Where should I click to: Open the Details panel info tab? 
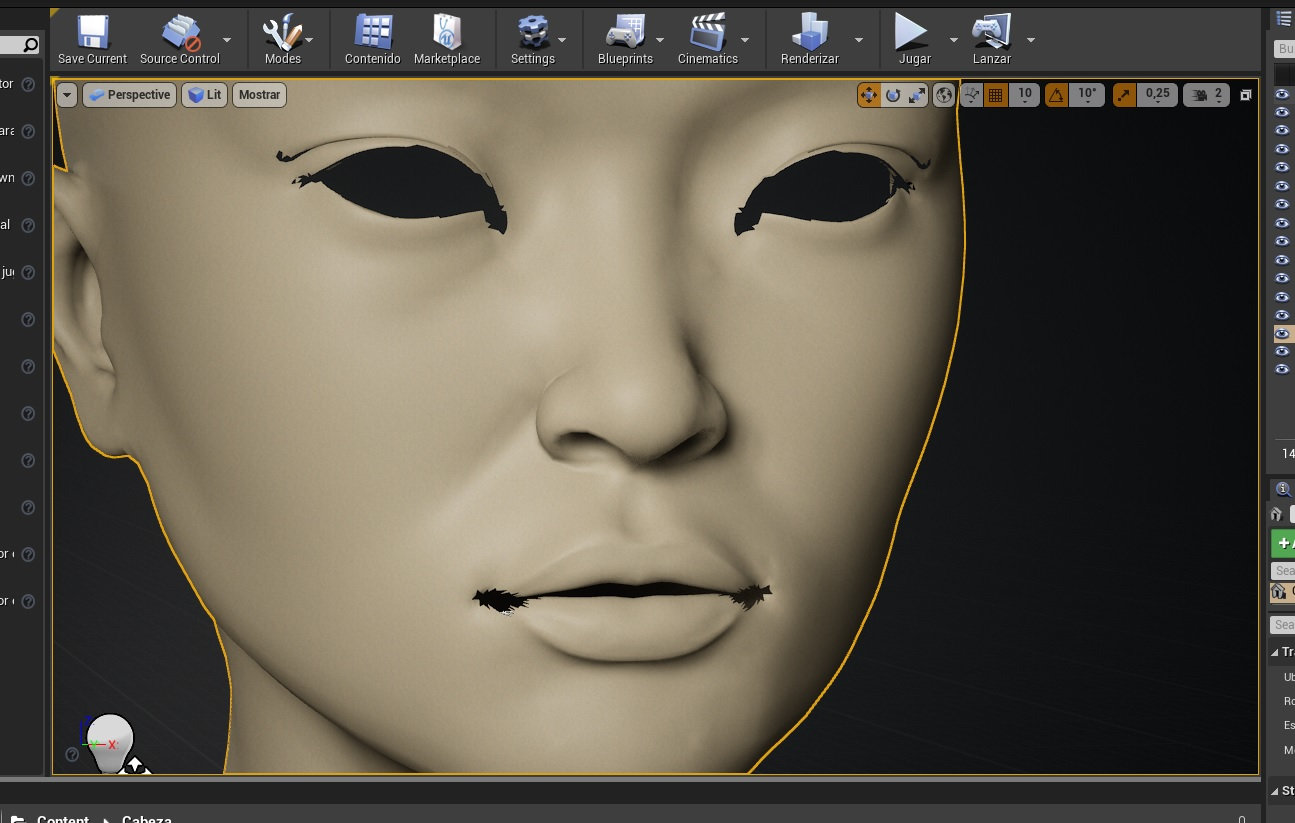pyautogui.click(x=1282, y=489)
